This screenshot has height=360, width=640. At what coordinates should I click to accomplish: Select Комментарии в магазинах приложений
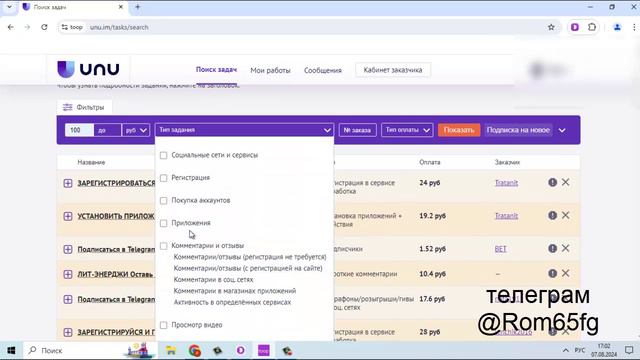click(235, 291)
